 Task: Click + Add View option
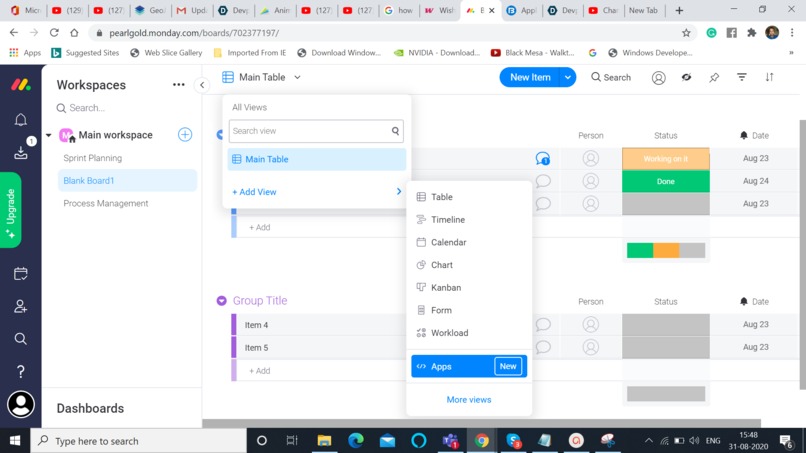(254, 192)
